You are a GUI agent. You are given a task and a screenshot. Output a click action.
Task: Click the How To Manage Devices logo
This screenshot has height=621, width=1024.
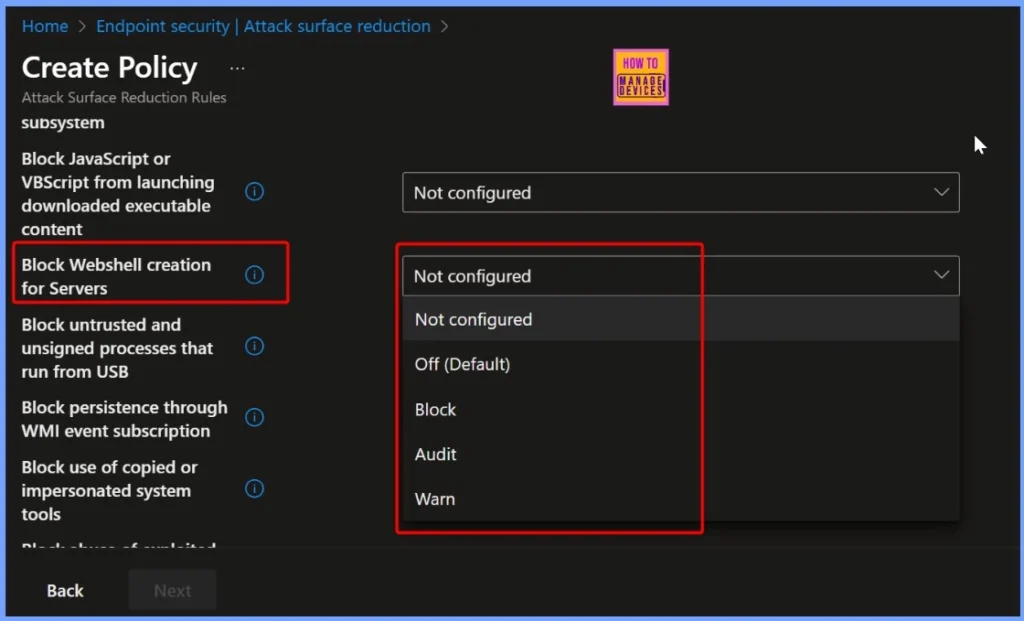640,77
